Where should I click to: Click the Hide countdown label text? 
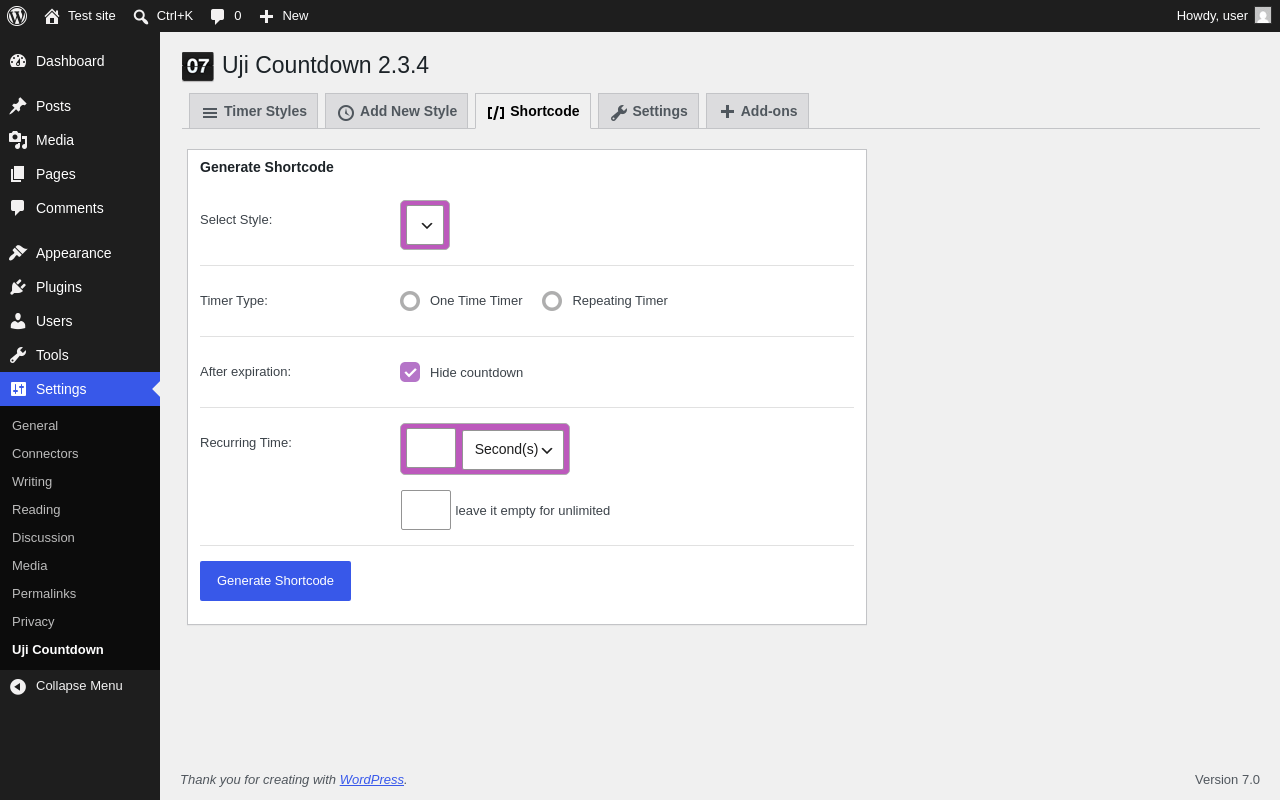pyautogui.click(x=476, y=373)
